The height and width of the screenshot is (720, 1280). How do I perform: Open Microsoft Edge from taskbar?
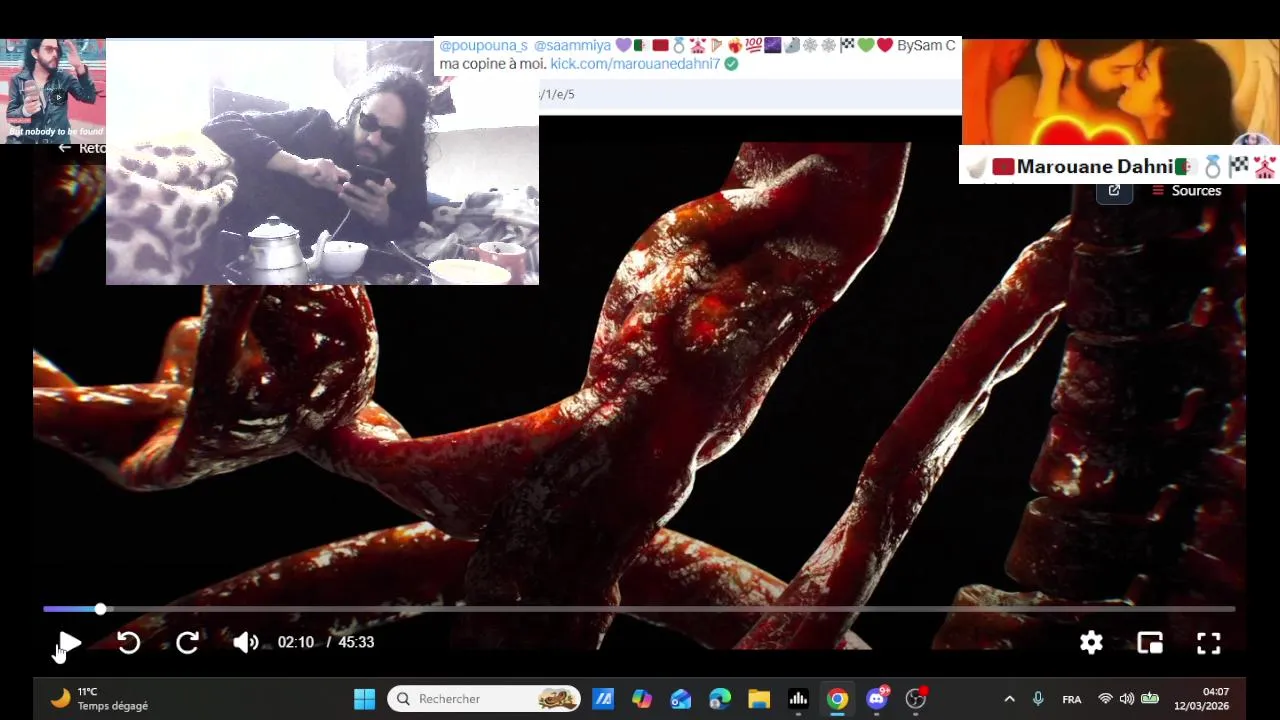click(x=720, y=699)
